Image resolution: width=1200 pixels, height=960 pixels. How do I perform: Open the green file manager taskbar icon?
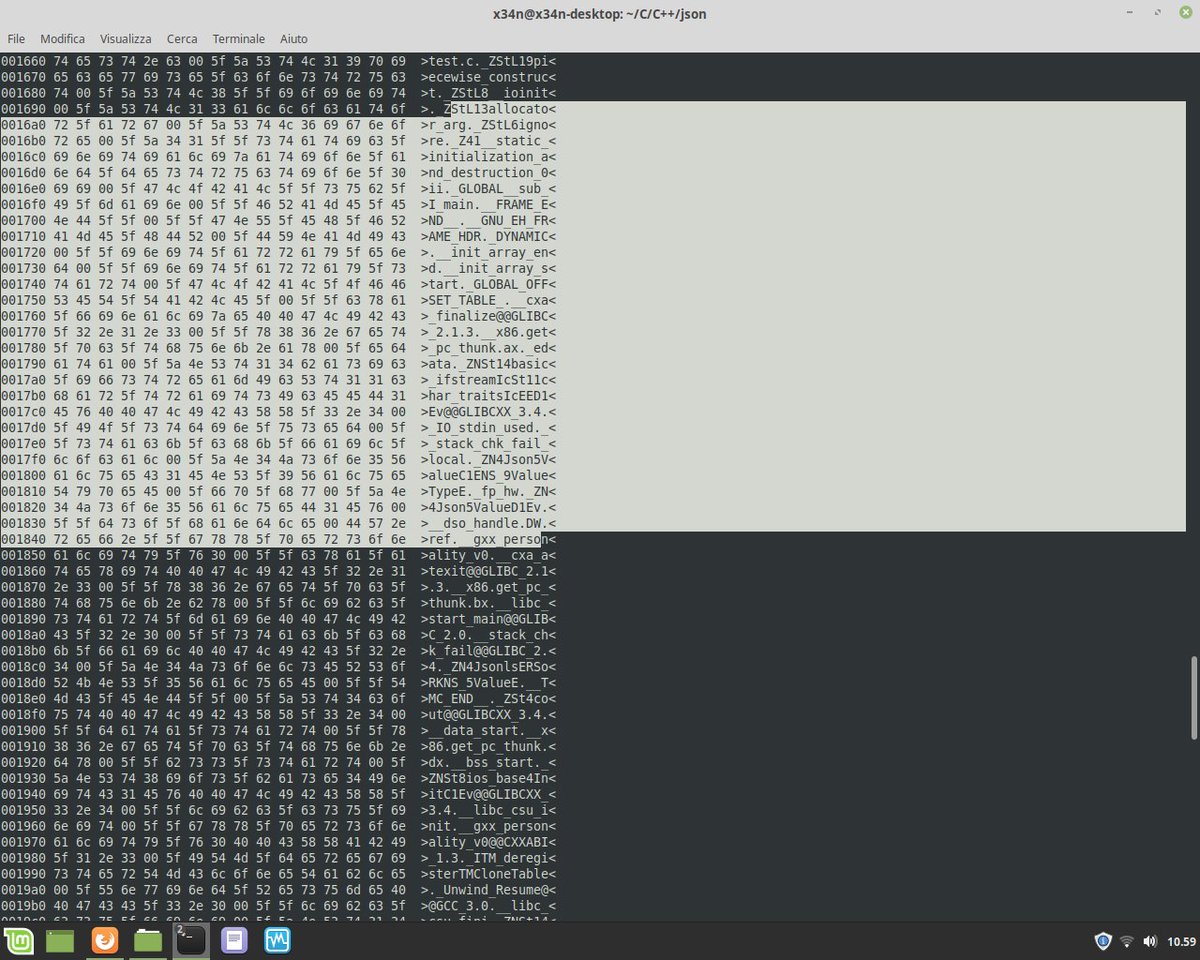[x=147, y=940]
